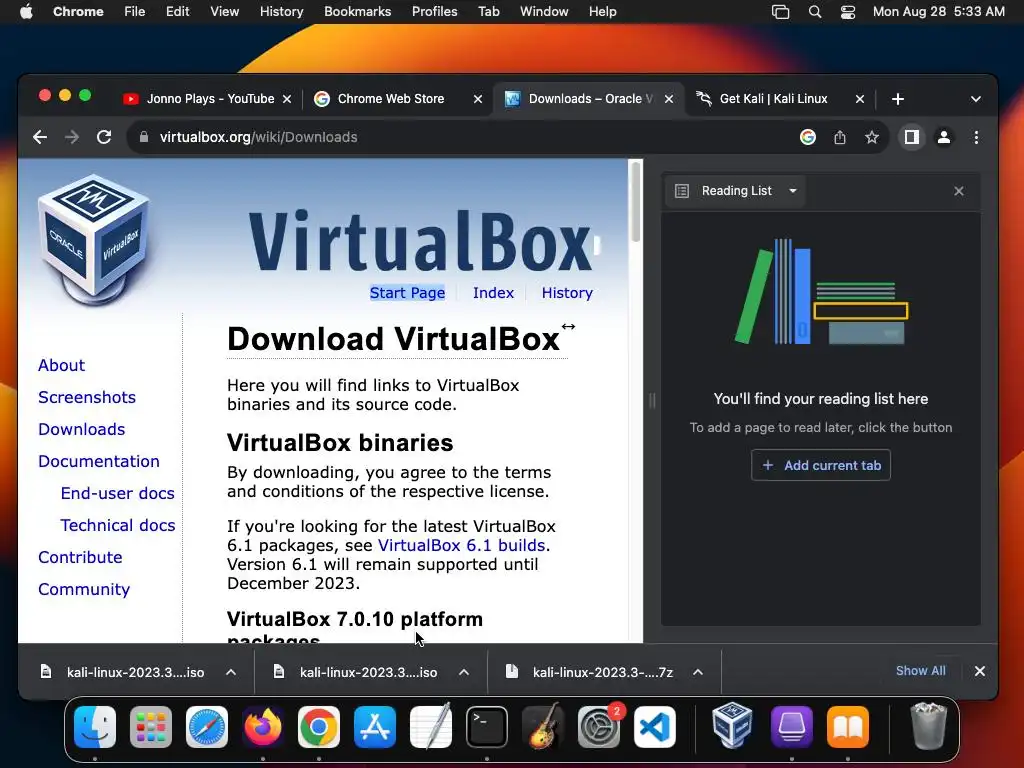Expand options for second kali-linux iso download
The width and height of the screenshot is (1024, 768).
tap(464, 672)
